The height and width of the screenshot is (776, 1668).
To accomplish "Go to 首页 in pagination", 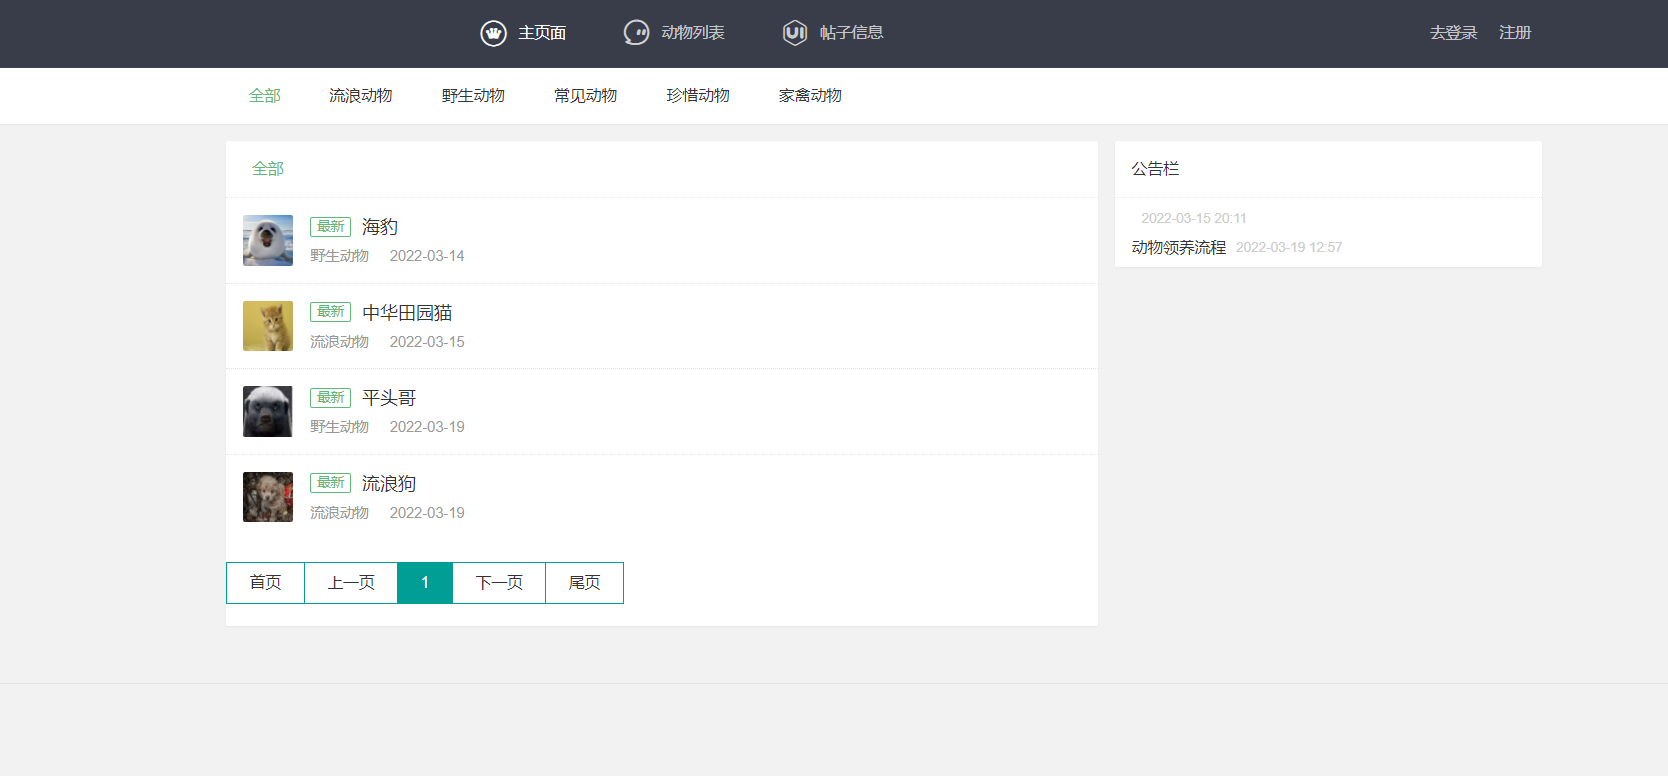I will point(265,583).
